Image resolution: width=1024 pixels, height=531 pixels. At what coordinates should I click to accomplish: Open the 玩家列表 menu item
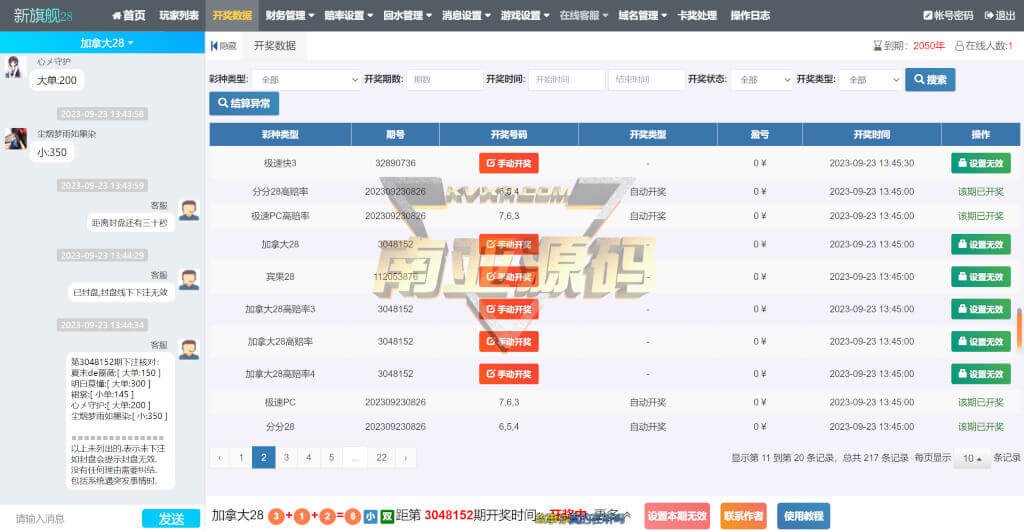[179, 16]
